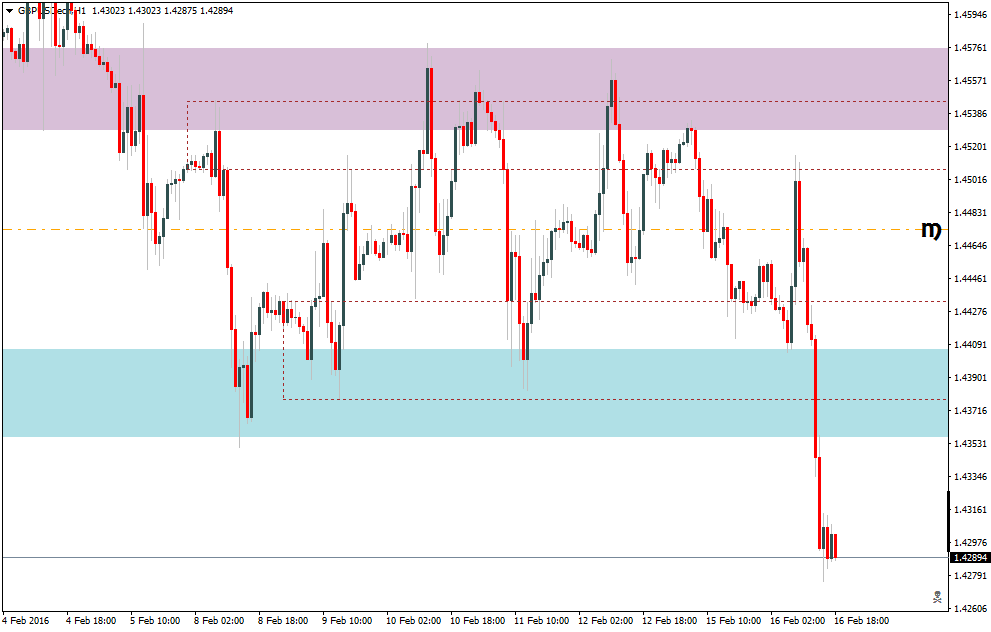Click price label 1.45386 on the axis
The image size is (991, 632).
pos(970,114)
